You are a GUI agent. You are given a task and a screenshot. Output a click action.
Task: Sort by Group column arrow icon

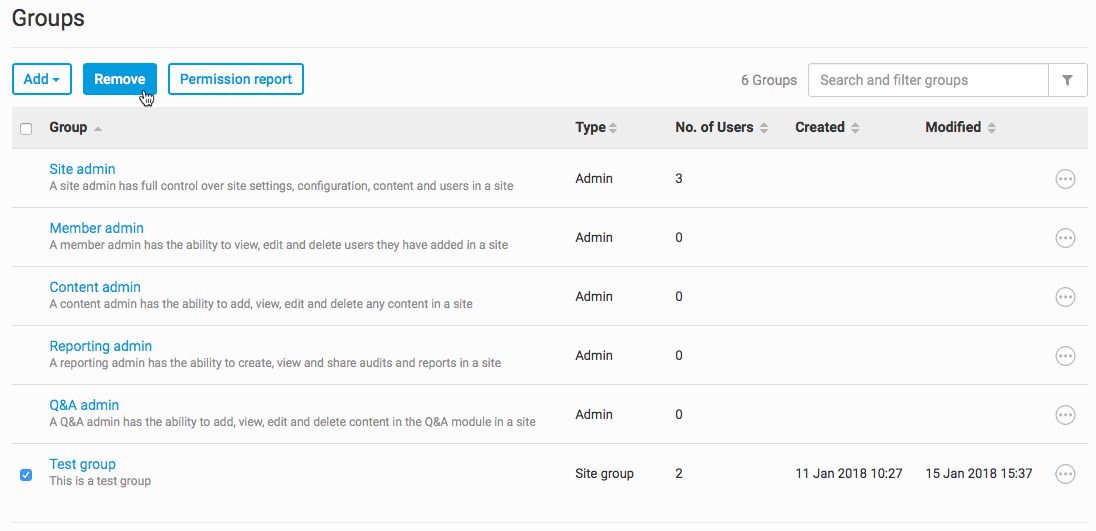pyautogui.click(x=98, y=128)
